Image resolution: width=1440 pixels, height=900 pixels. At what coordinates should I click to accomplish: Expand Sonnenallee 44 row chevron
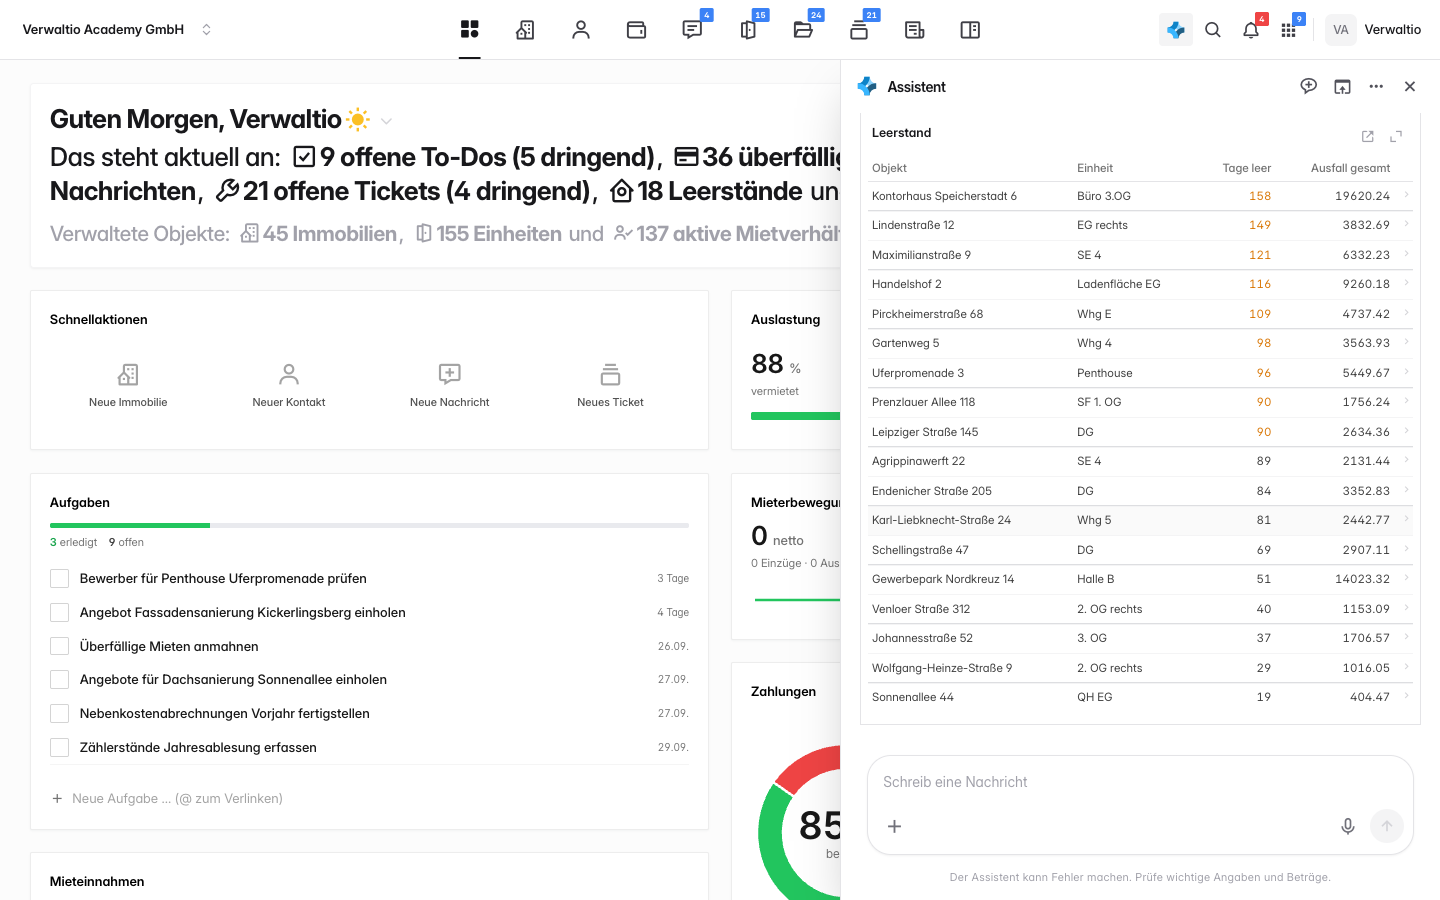(x=1406, y=696)
